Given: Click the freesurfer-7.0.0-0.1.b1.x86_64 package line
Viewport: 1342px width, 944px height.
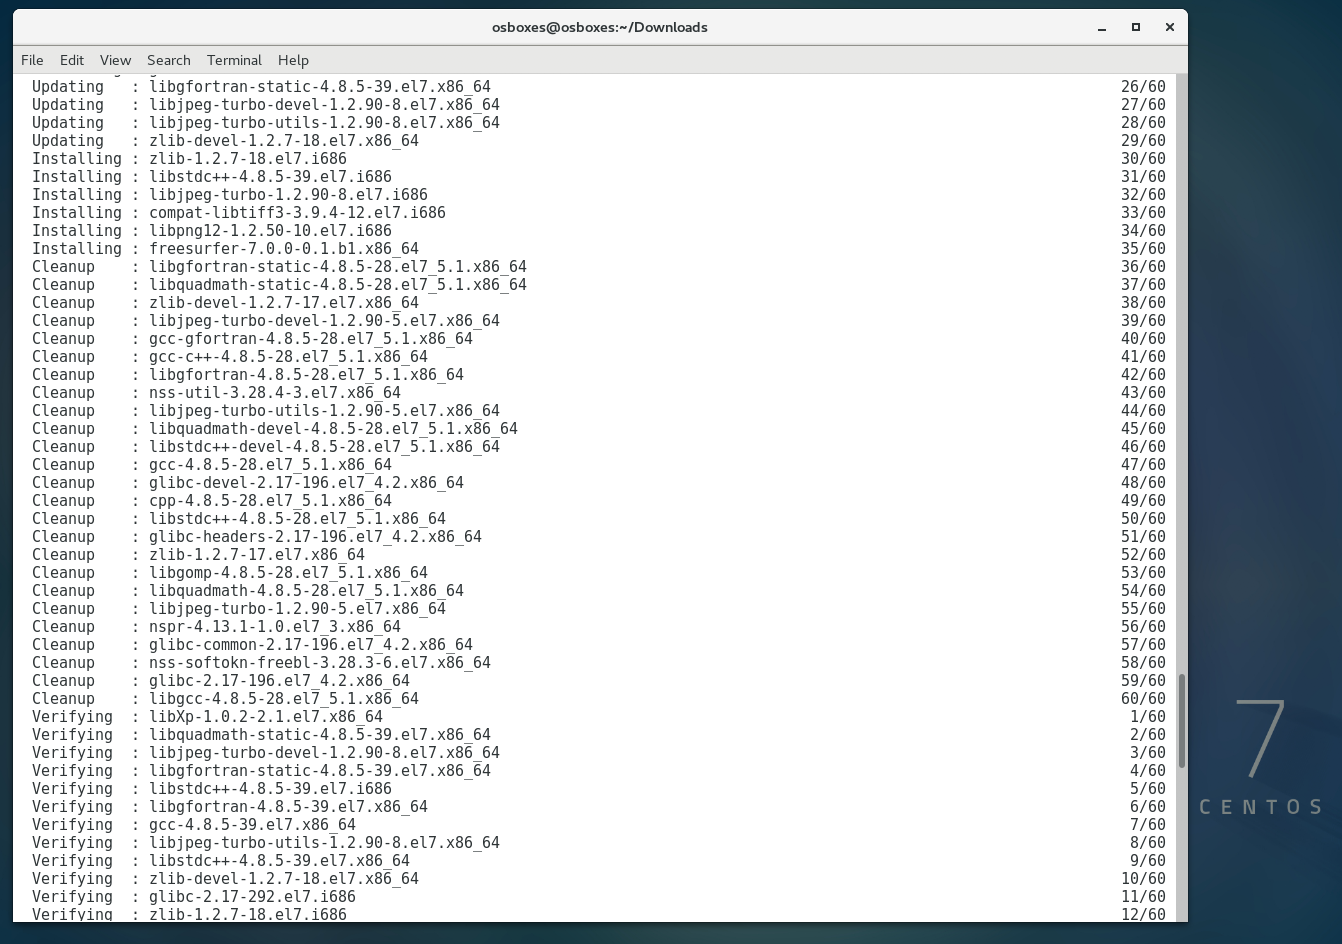Looking at the screenshot, I should [284, 249].
